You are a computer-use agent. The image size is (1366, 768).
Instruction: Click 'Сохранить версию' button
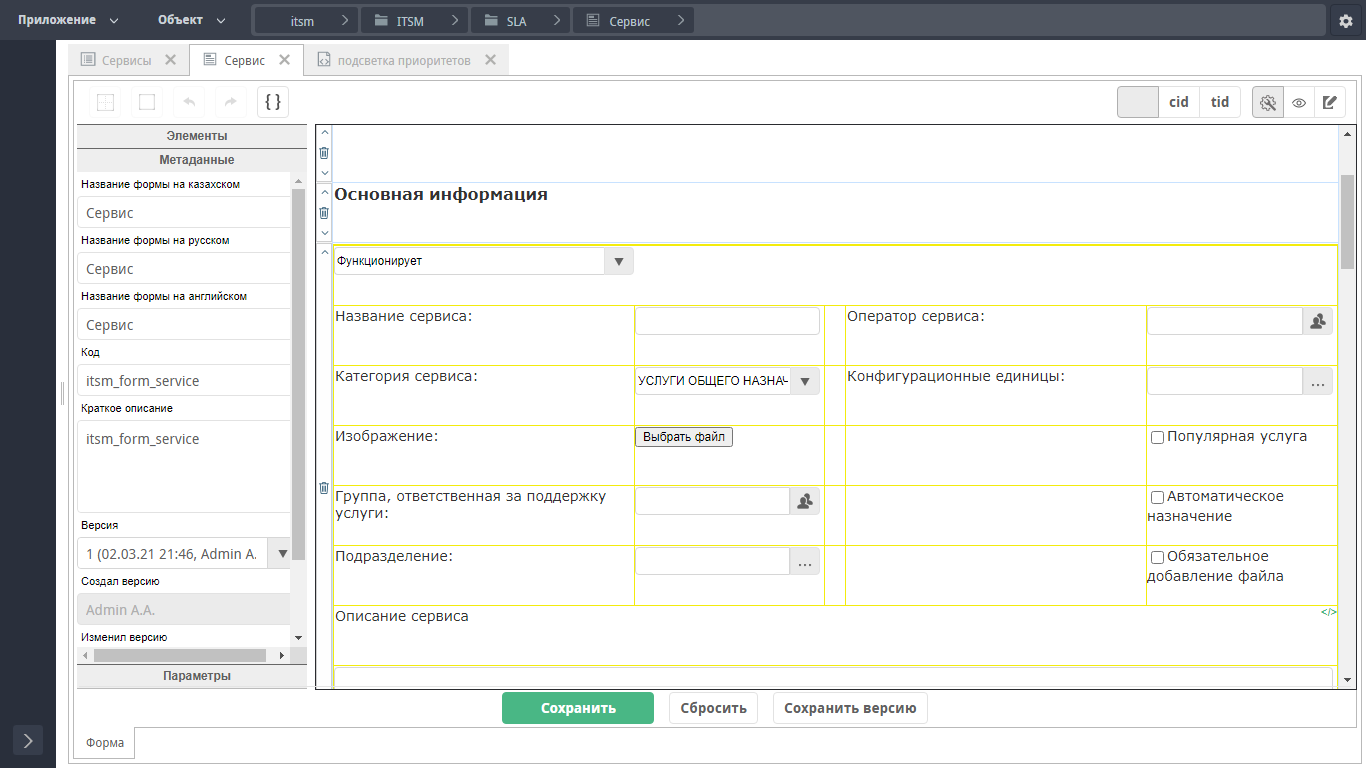pos(850,708)
